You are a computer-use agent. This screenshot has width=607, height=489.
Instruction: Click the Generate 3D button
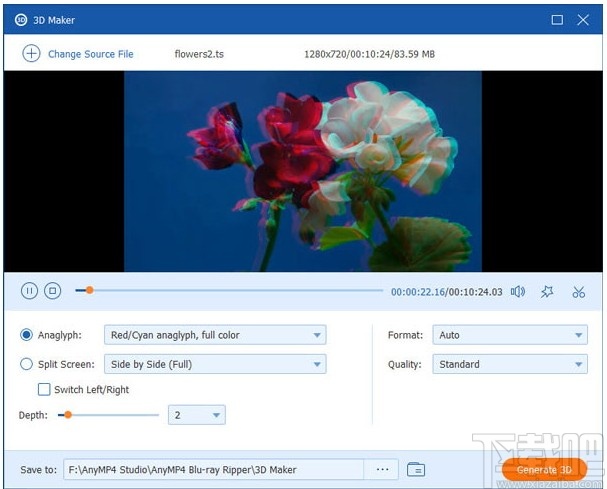click(544, 470)
